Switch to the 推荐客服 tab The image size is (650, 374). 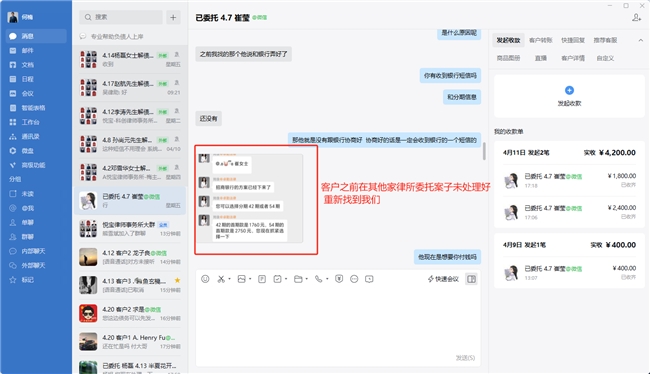pos(605,40)
